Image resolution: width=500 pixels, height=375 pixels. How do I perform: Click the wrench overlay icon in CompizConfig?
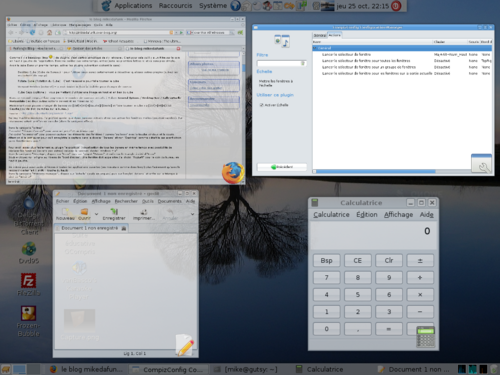click(481, 163)
